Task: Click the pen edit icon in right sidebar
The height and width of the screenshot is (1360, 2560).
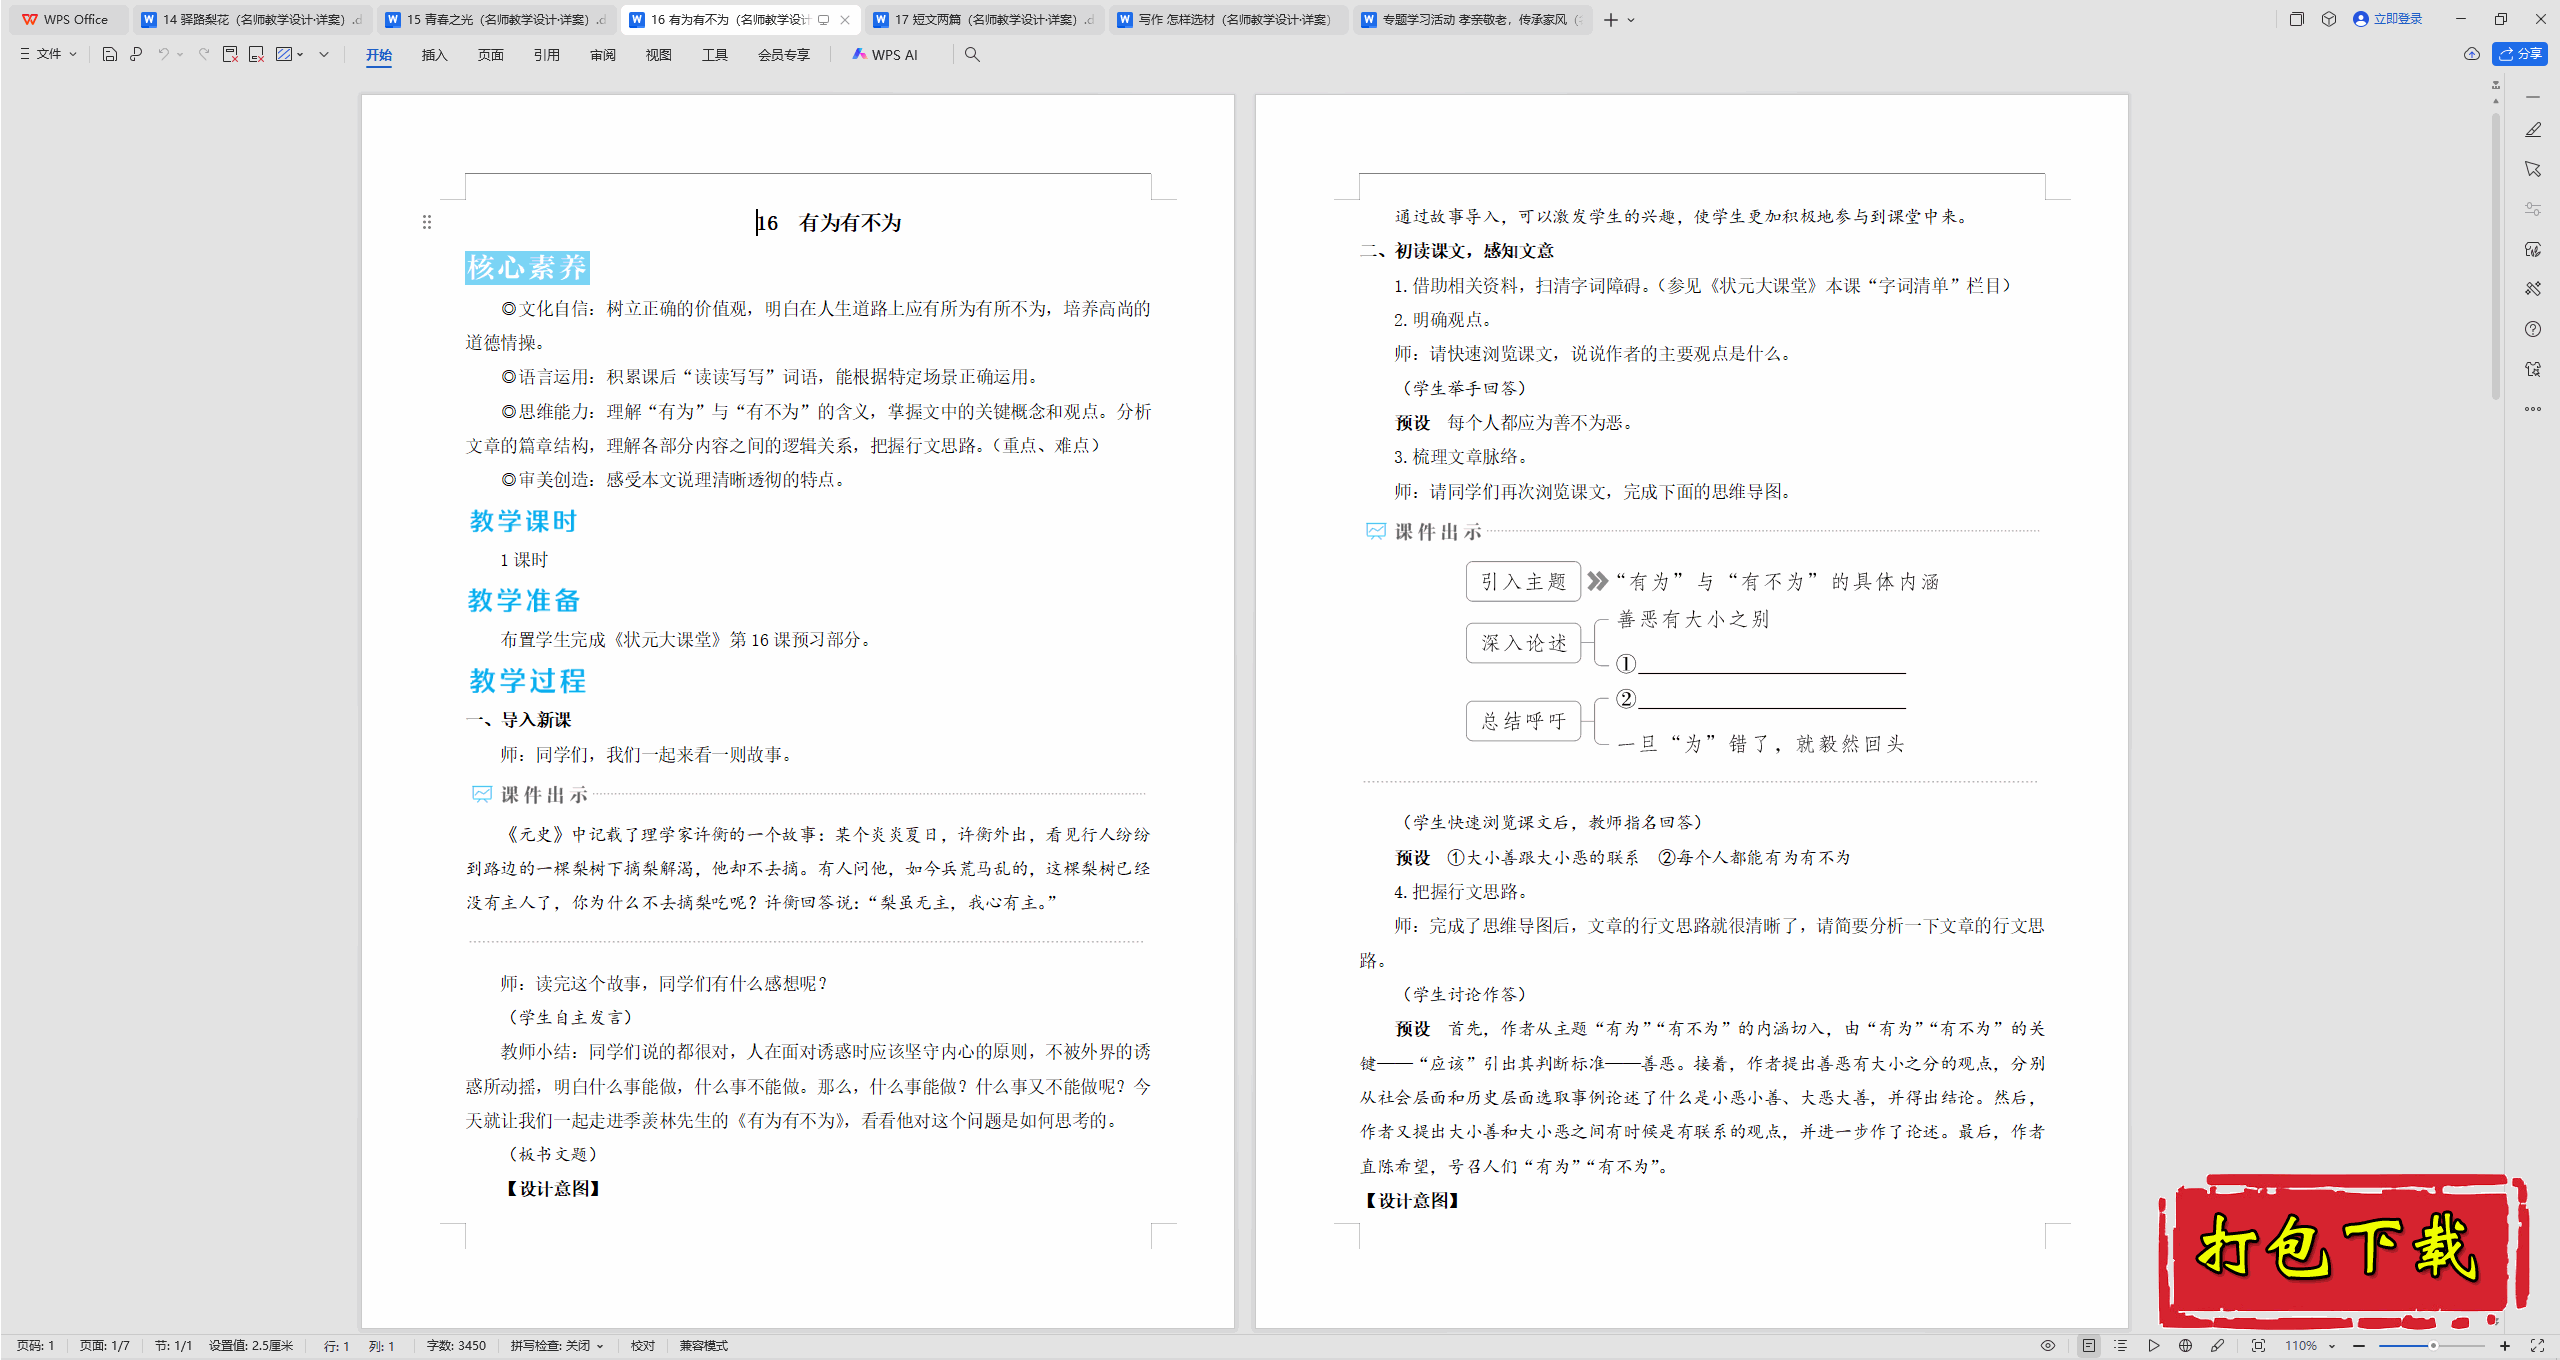Action: coord(2532,130)
